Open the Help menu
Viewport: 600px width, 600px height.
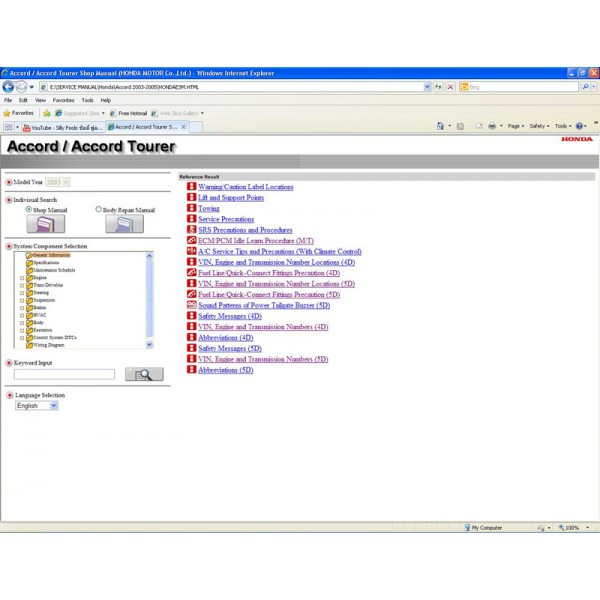[106, 100]
